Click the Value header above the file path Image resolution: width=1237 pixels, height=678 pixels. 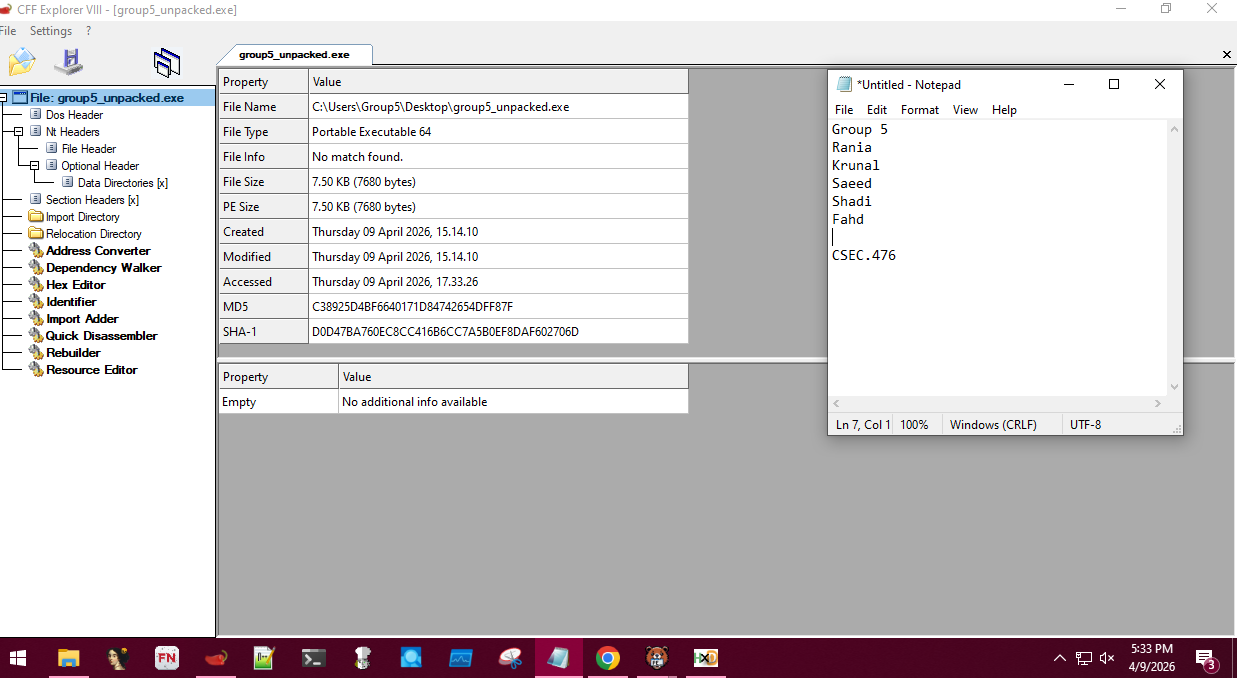point(498,82)
